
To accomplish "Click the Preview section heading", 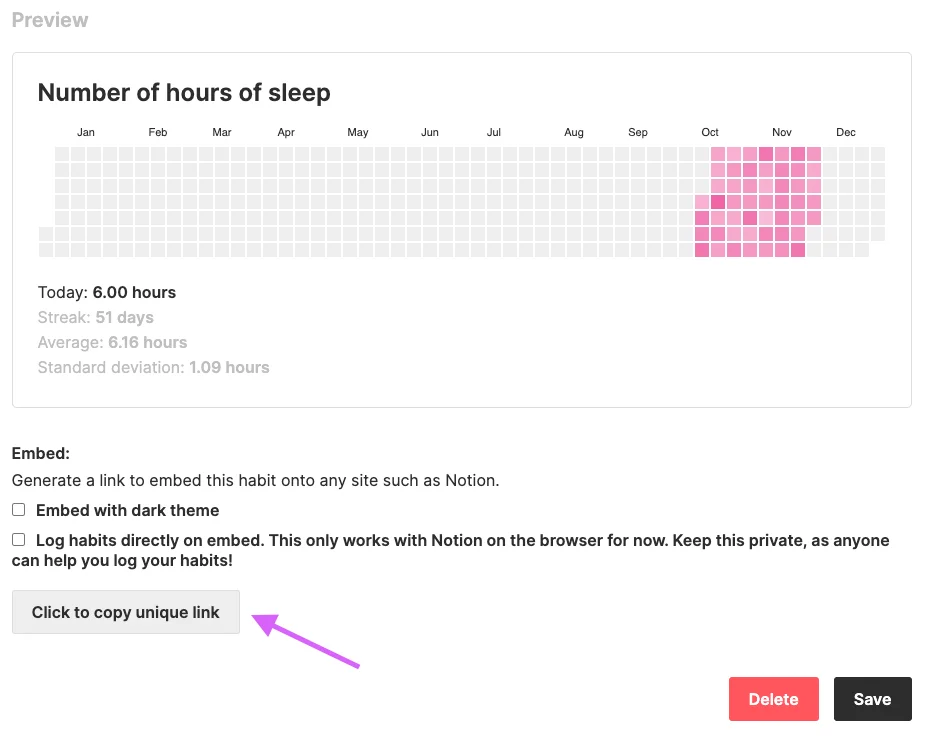I will [50, 20].
